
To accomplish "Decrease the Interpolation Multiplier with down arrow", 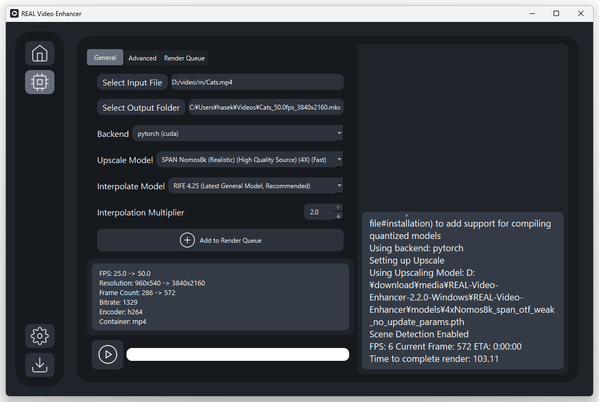I will point(338,216).
